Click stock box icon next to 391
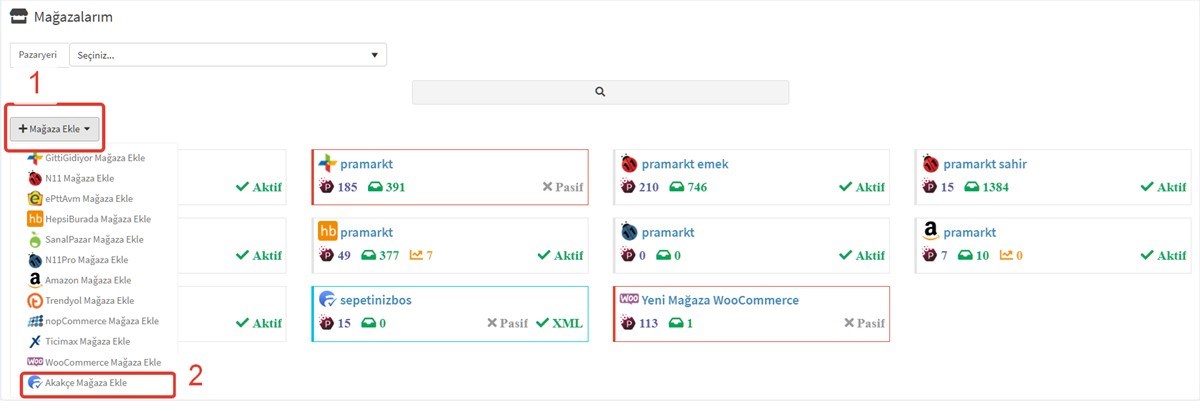 [x=374, y=187]
